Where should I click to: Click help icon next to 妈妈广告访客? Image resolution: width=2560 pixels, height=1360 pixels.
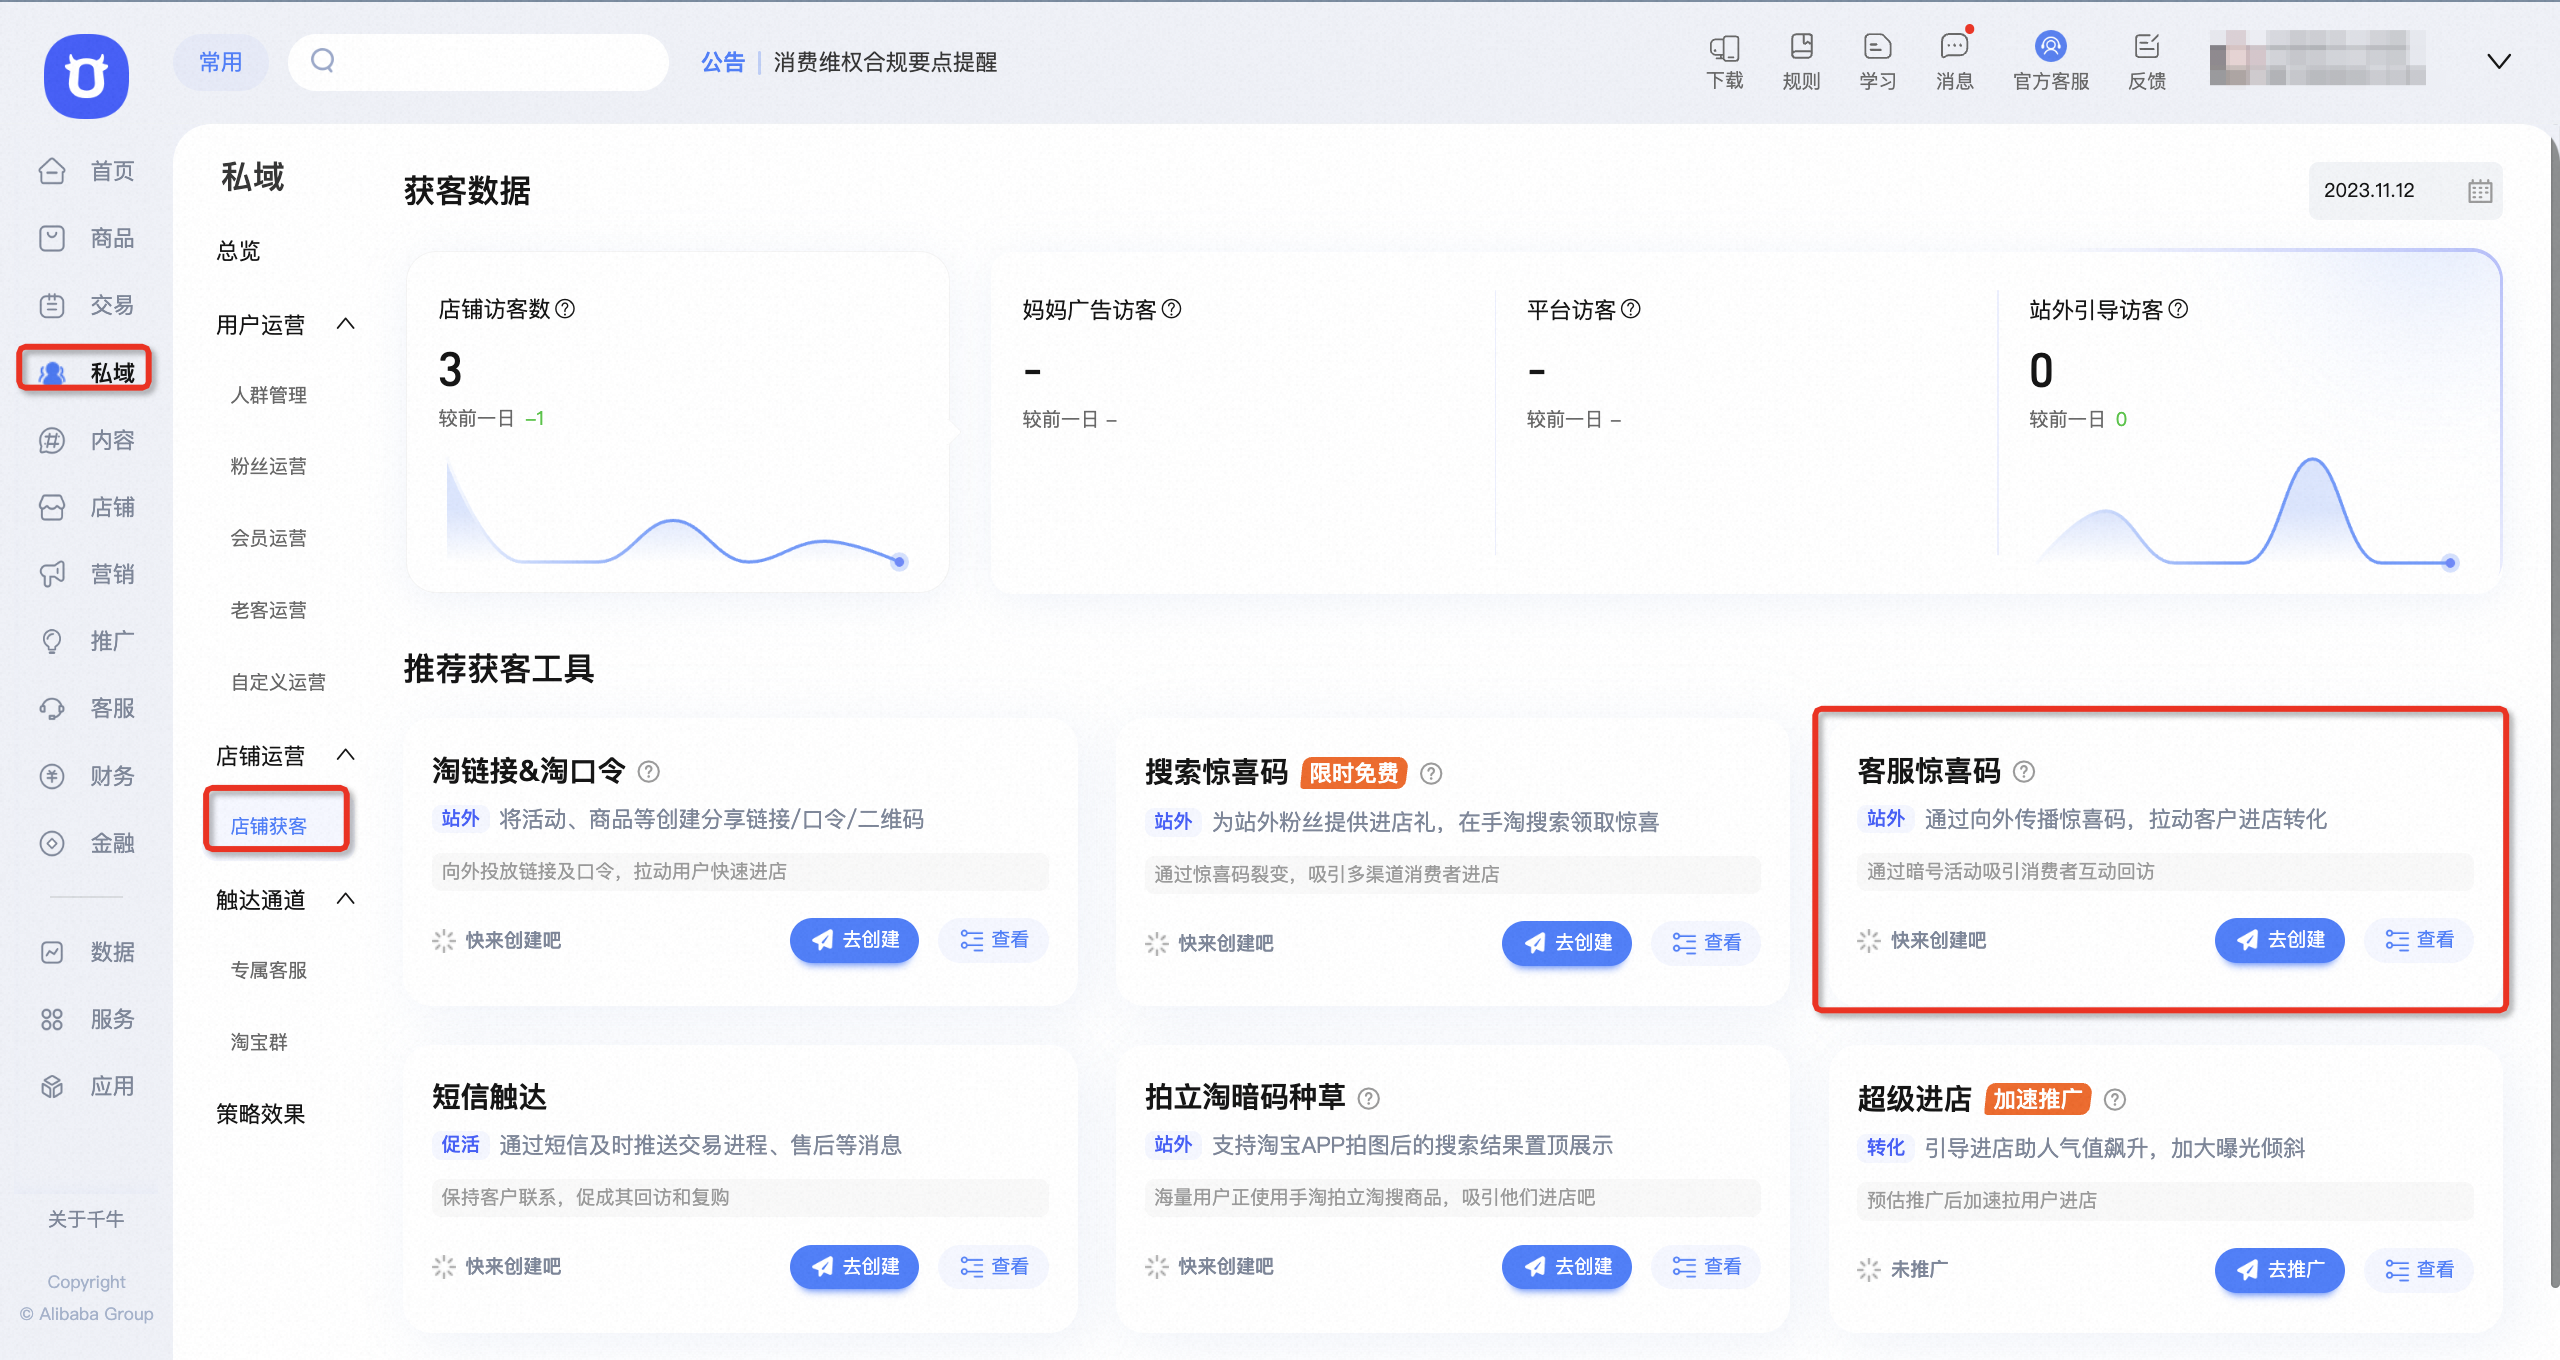pos(1172,309)
